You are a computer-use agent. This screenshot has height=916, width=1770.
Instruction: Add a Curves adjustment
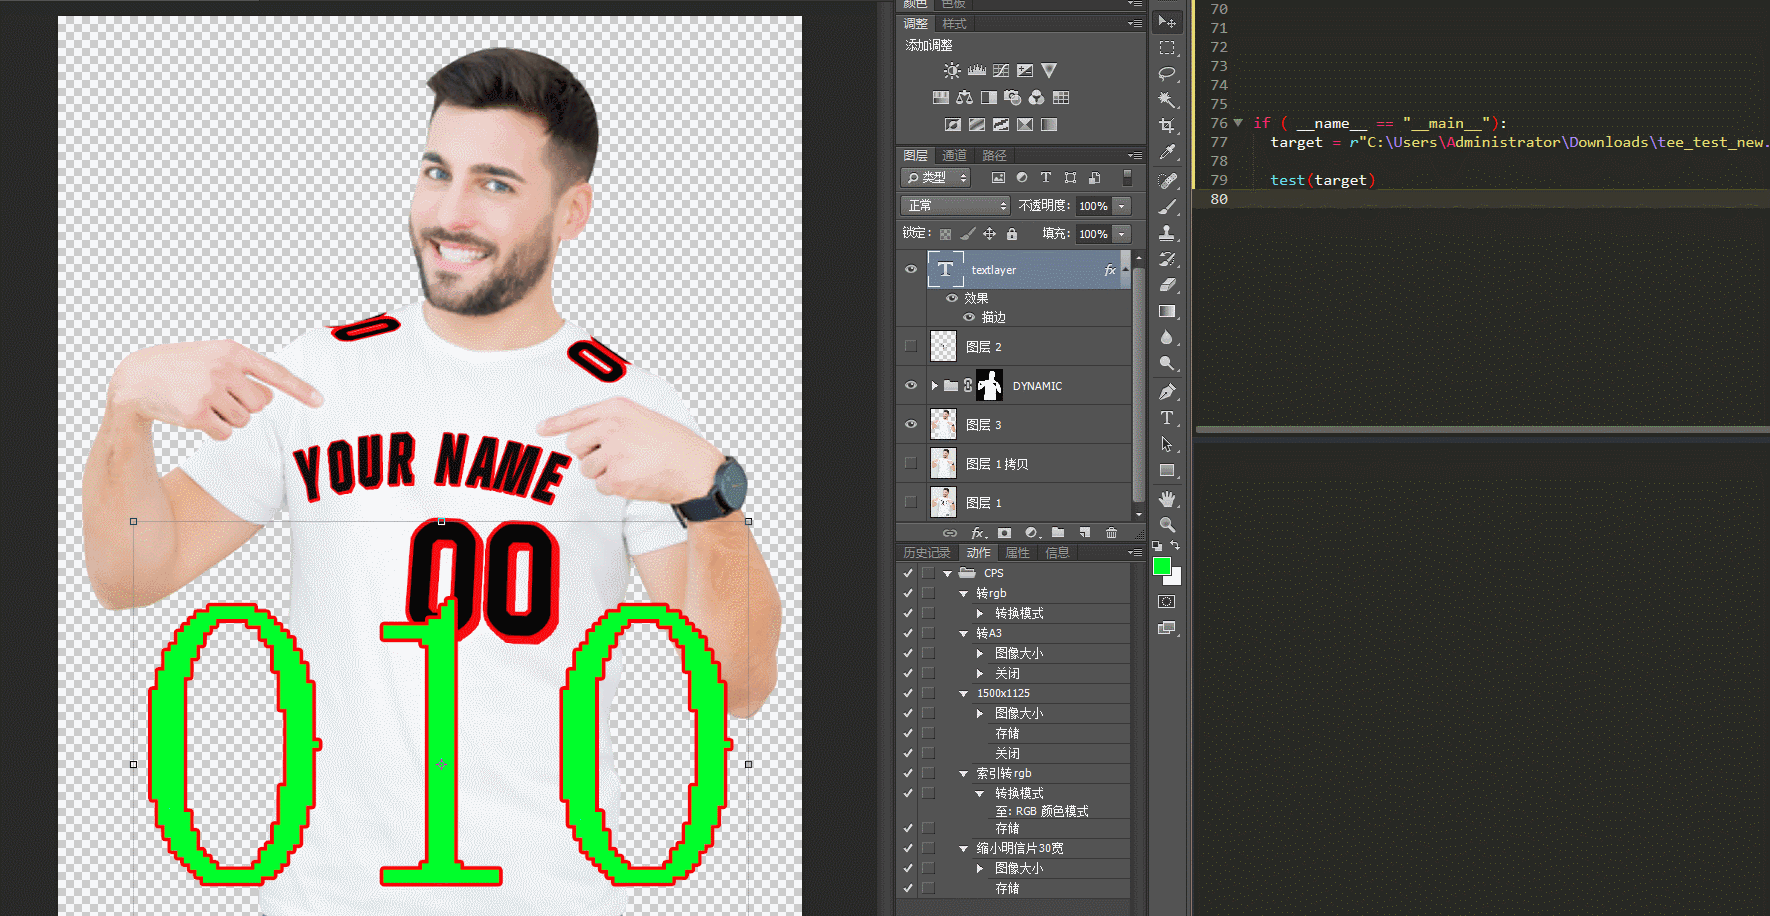[x=1001, y=71]
